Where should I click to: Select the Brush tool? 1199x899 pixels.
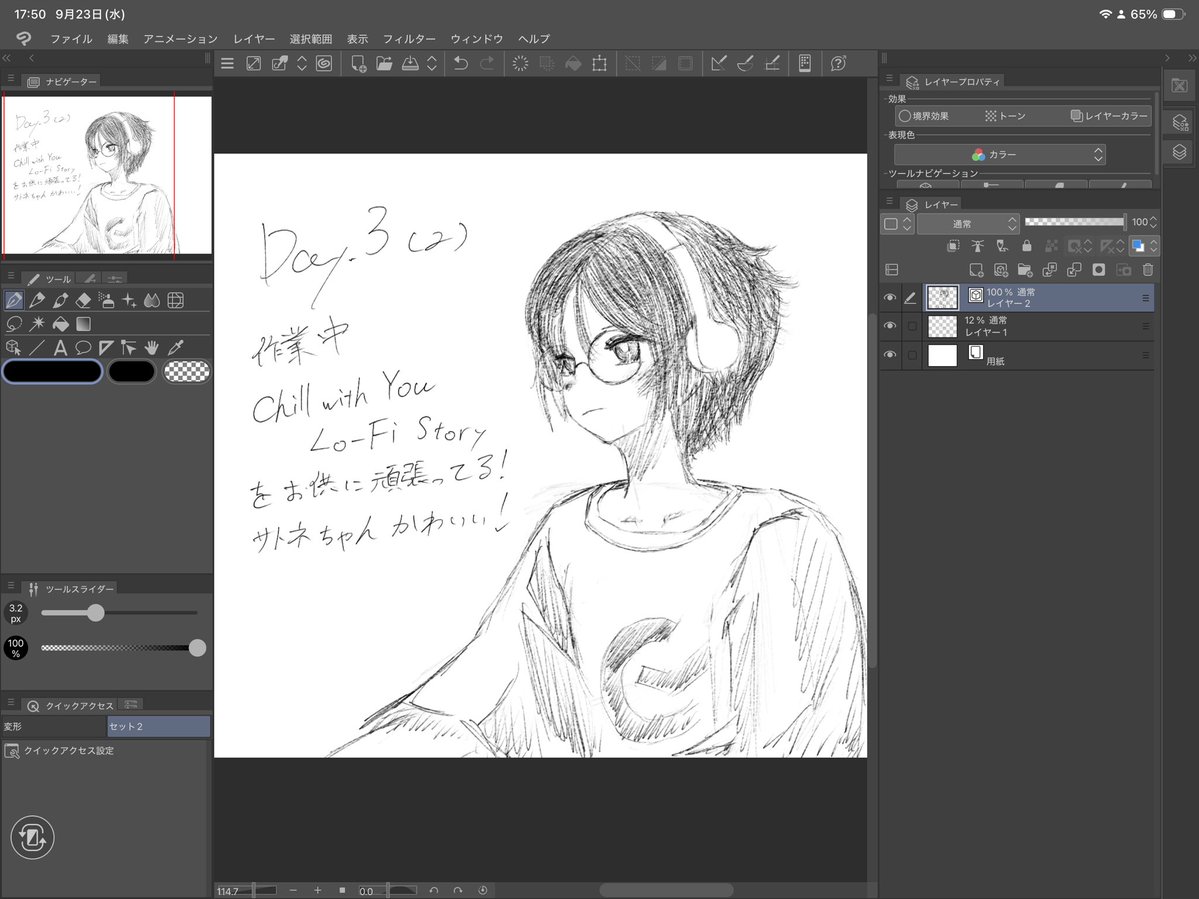pyautogui.click(x=60, y=300)
